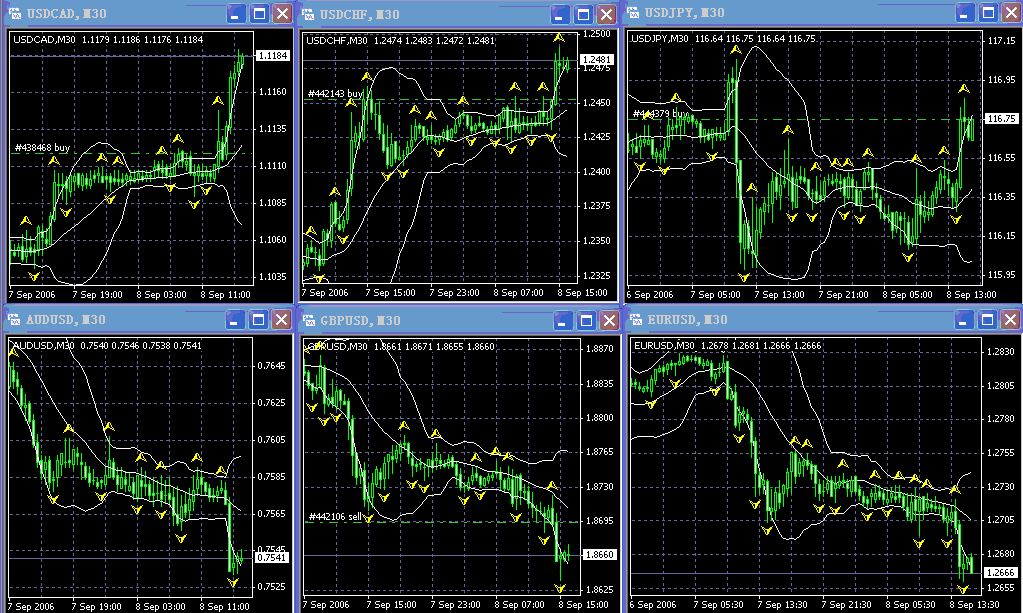Viewport: 1023px width, 613px height.
Task: Close the USDCAD chart window
Action: [282, 13]
